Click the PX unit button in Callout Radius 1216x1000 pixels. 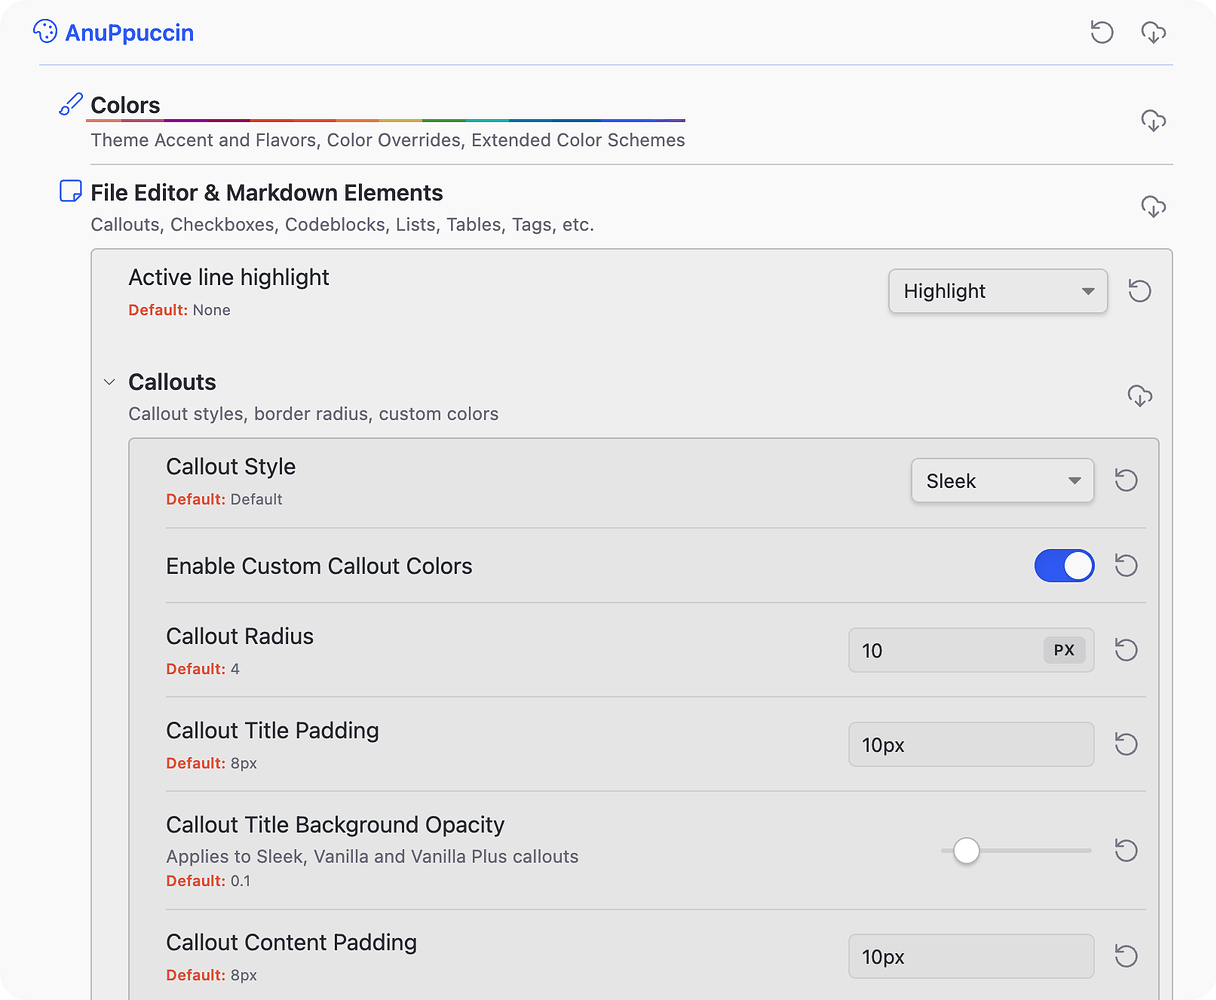coord(1064,650)
